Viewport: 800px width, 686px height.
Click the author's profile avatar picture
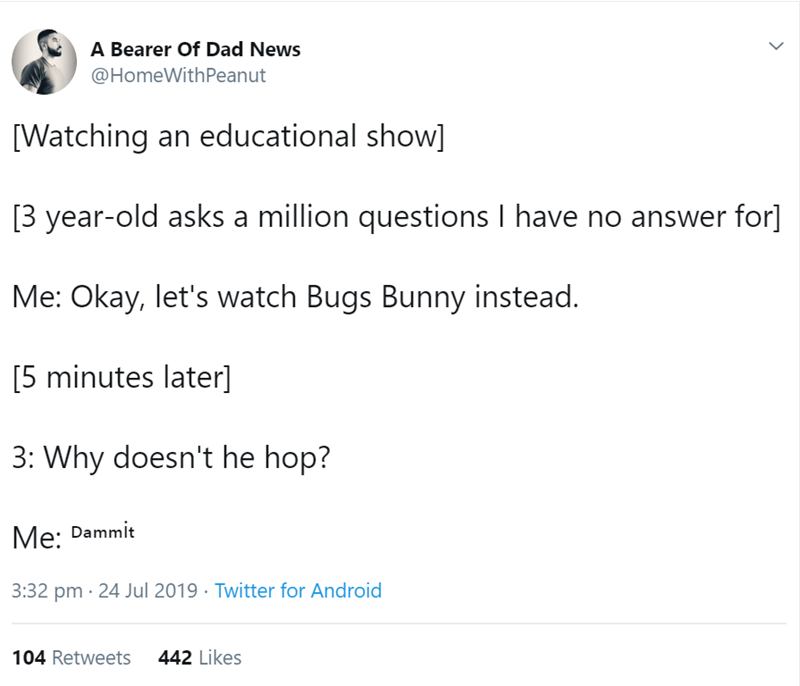pos(45,60)
